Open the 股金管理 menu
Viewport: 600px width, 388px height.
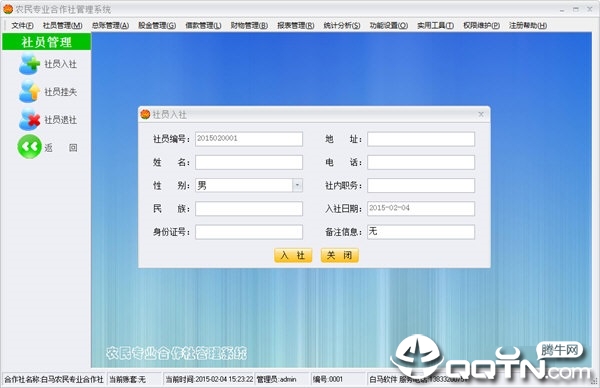click(x=157, y=25)
